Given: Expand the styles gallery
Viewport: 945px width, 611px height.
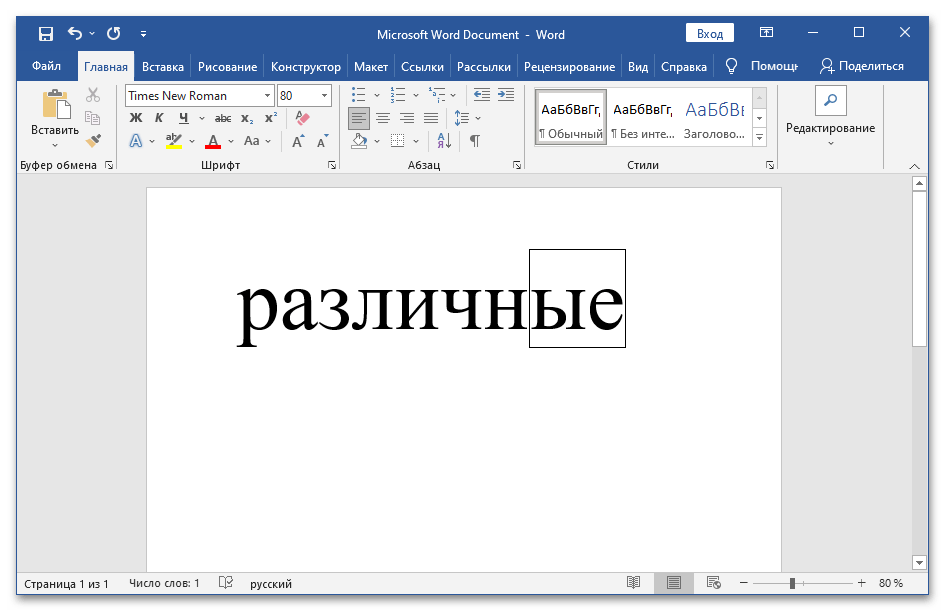Looking at the screenshot, I should [x=759, y=137].
